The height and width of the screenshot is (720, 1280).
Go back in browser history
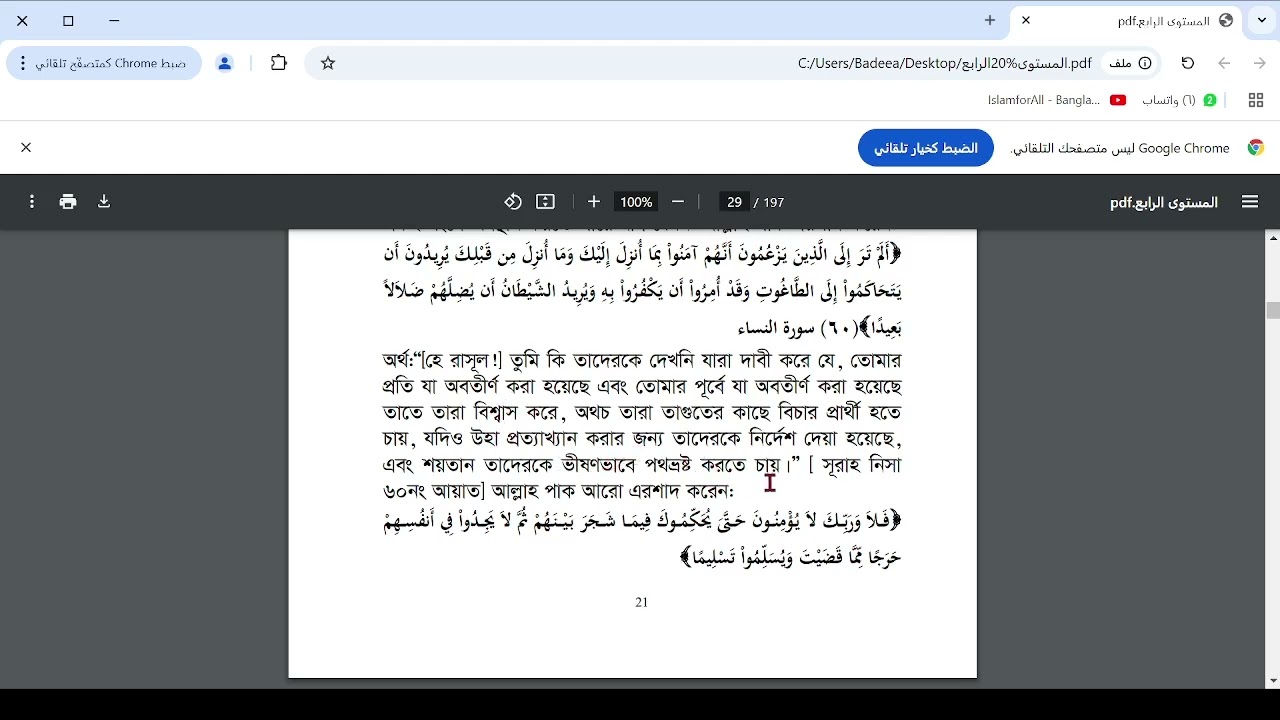pyautogui.click(x=1224, y=63)
